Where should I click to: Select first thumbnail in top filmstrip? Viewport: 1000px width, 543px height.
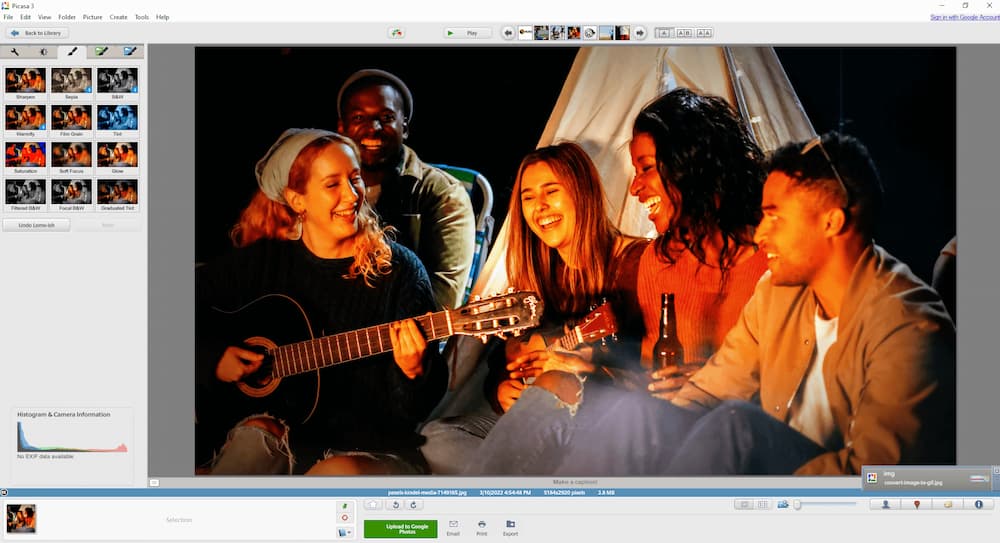526,33
